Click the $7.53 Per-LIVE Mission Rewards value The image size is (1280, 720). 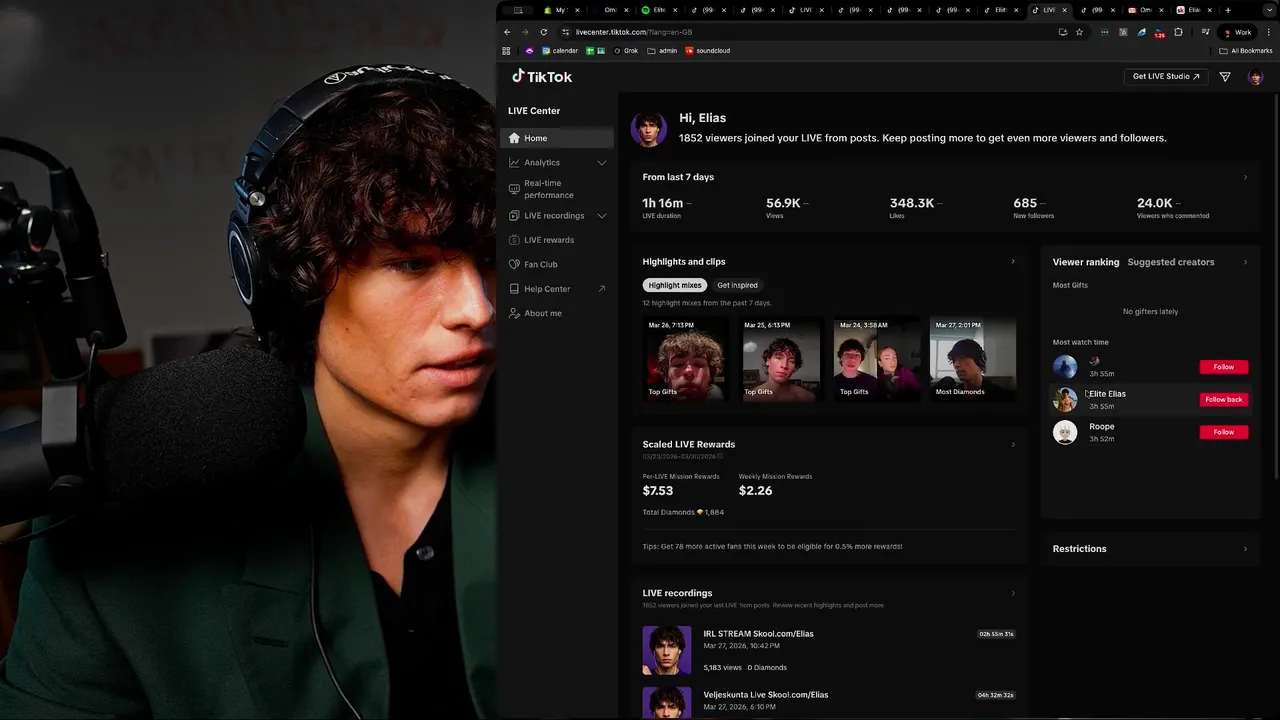(x=658, y=491)
